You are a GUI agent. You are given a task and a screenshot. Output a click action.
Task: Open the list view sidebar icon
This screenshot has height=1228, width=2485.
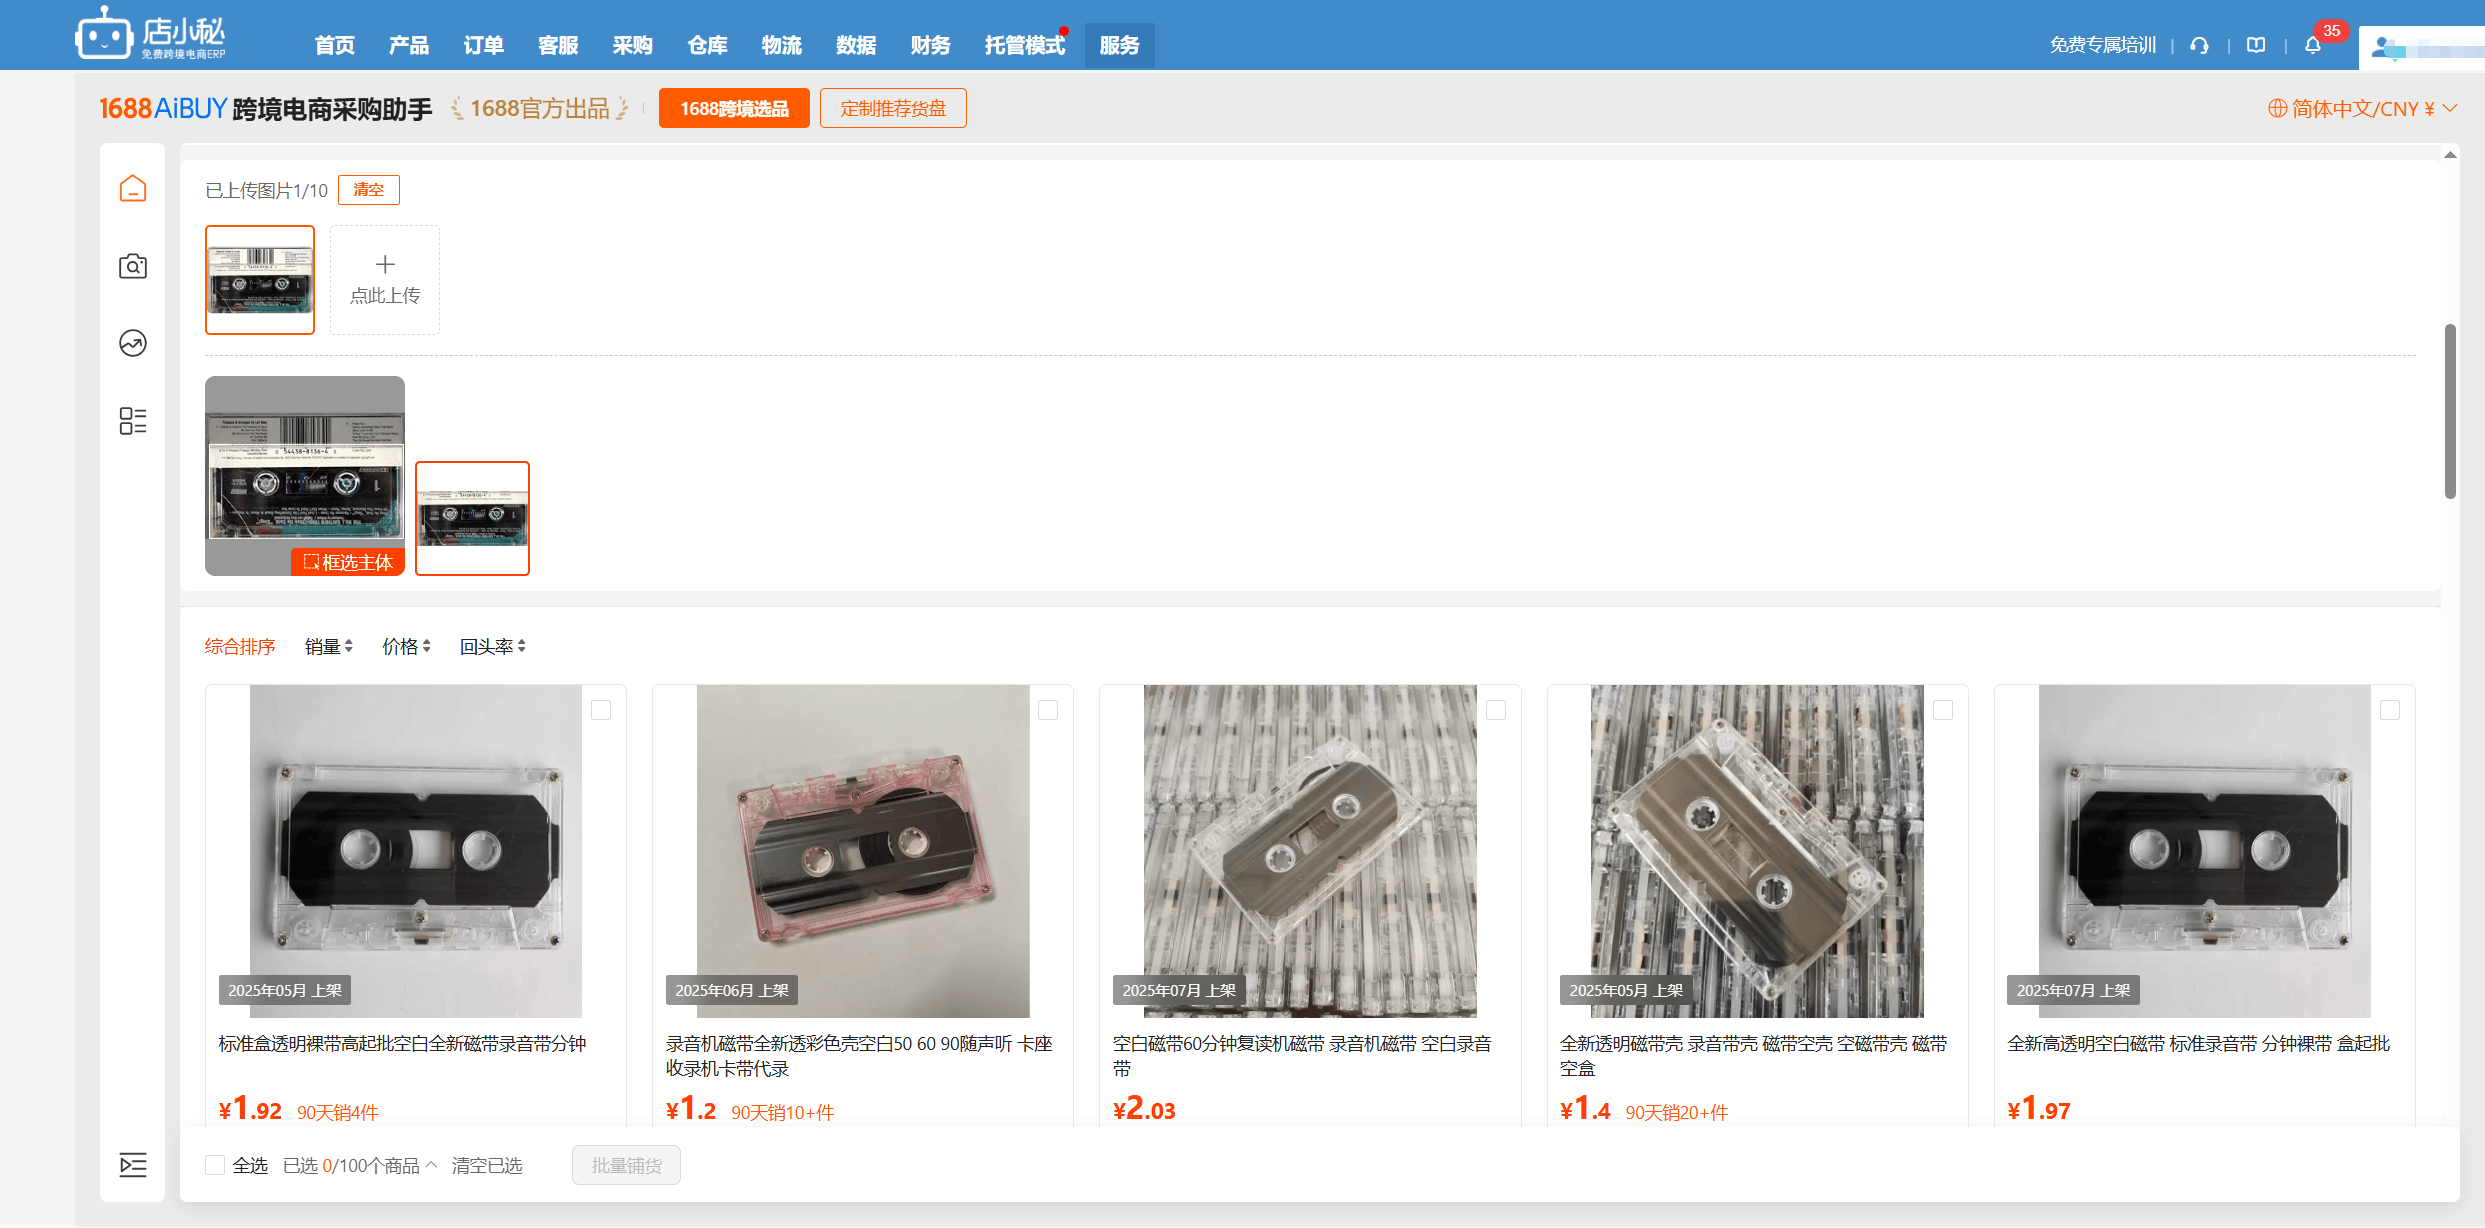click(133, 420)
